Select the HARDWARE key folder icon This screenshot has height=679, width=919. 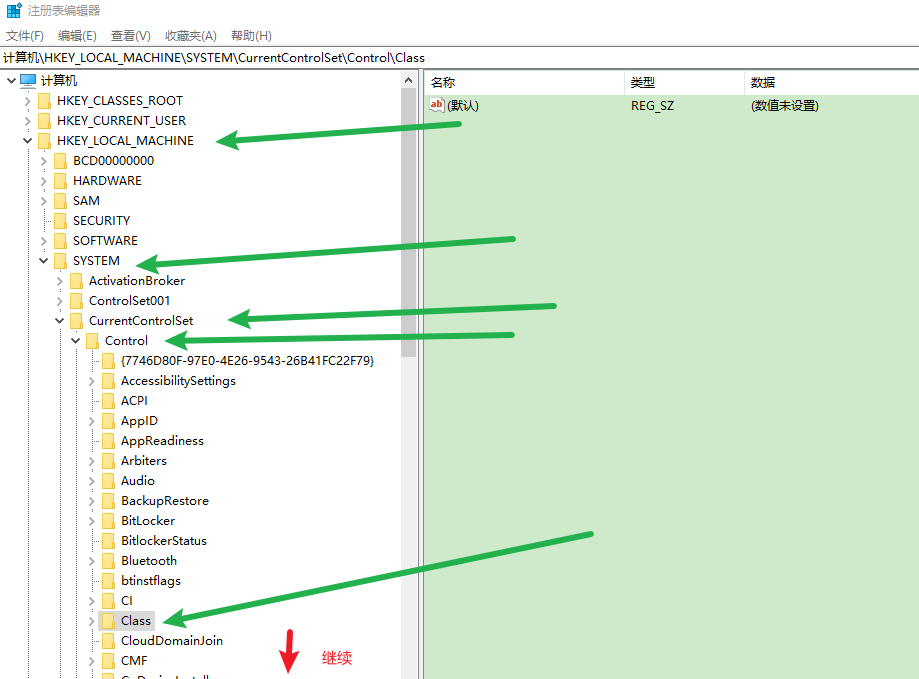click(60, 180)
